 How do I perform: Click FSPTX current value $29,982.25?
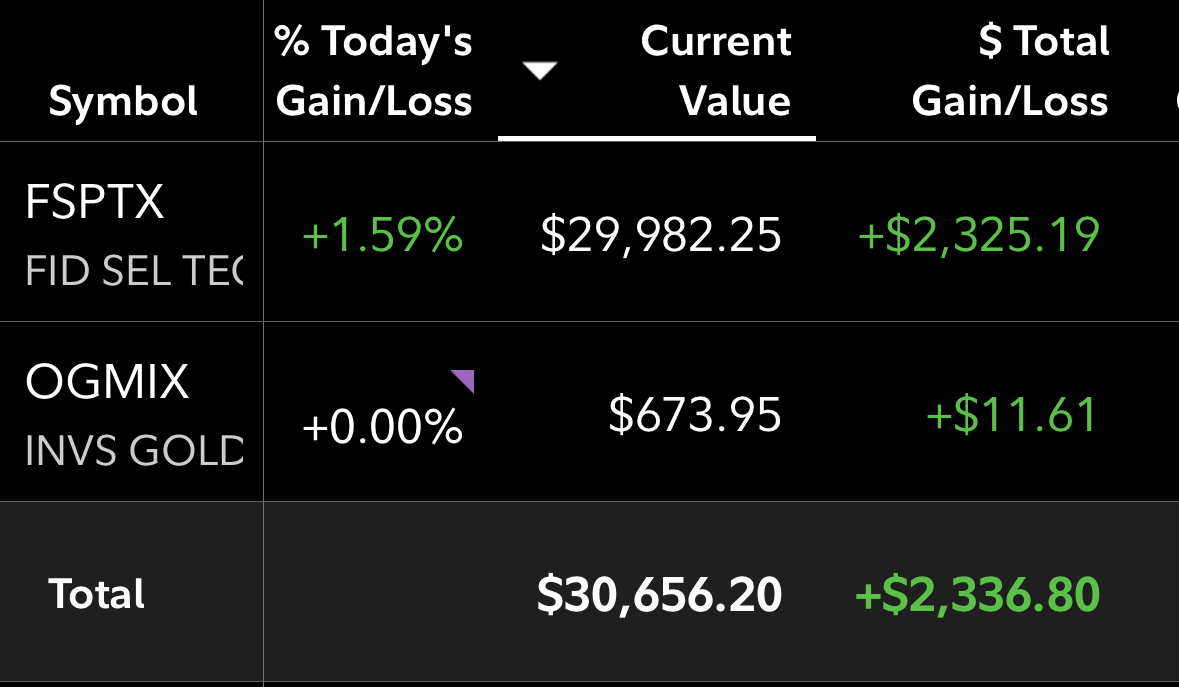(x=661, y=235)
